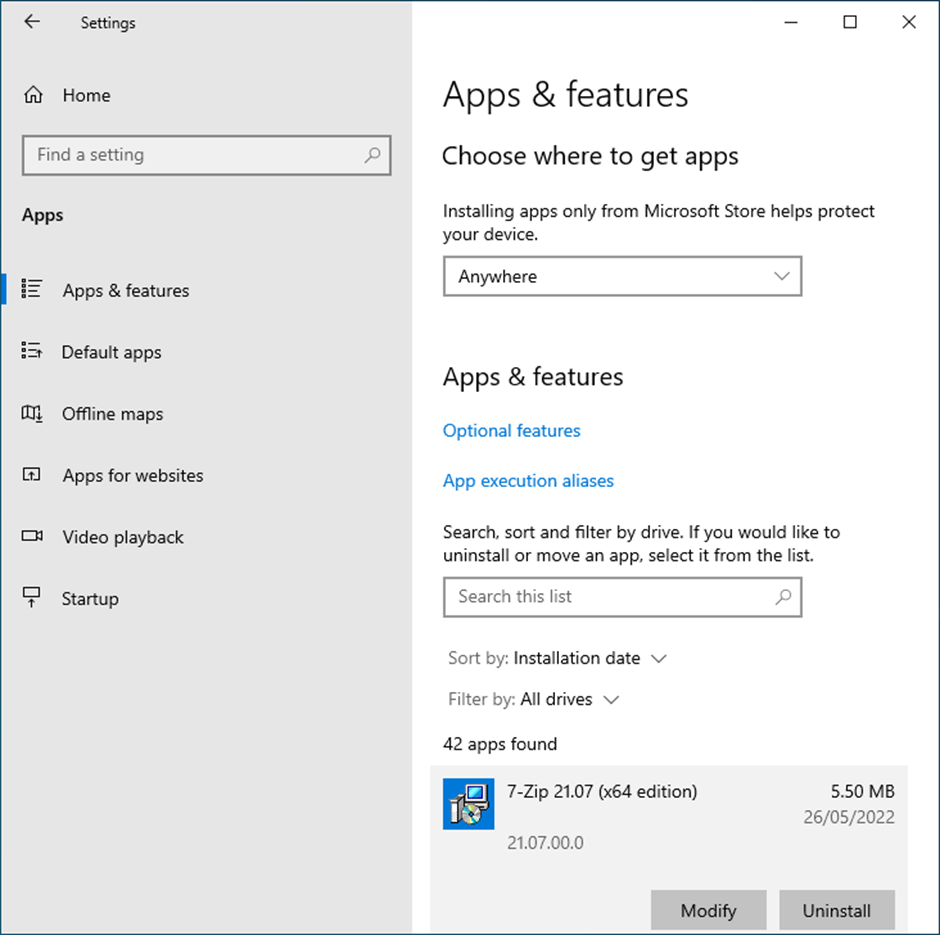Open Offline maps via its map icon

tap(31, 413)
